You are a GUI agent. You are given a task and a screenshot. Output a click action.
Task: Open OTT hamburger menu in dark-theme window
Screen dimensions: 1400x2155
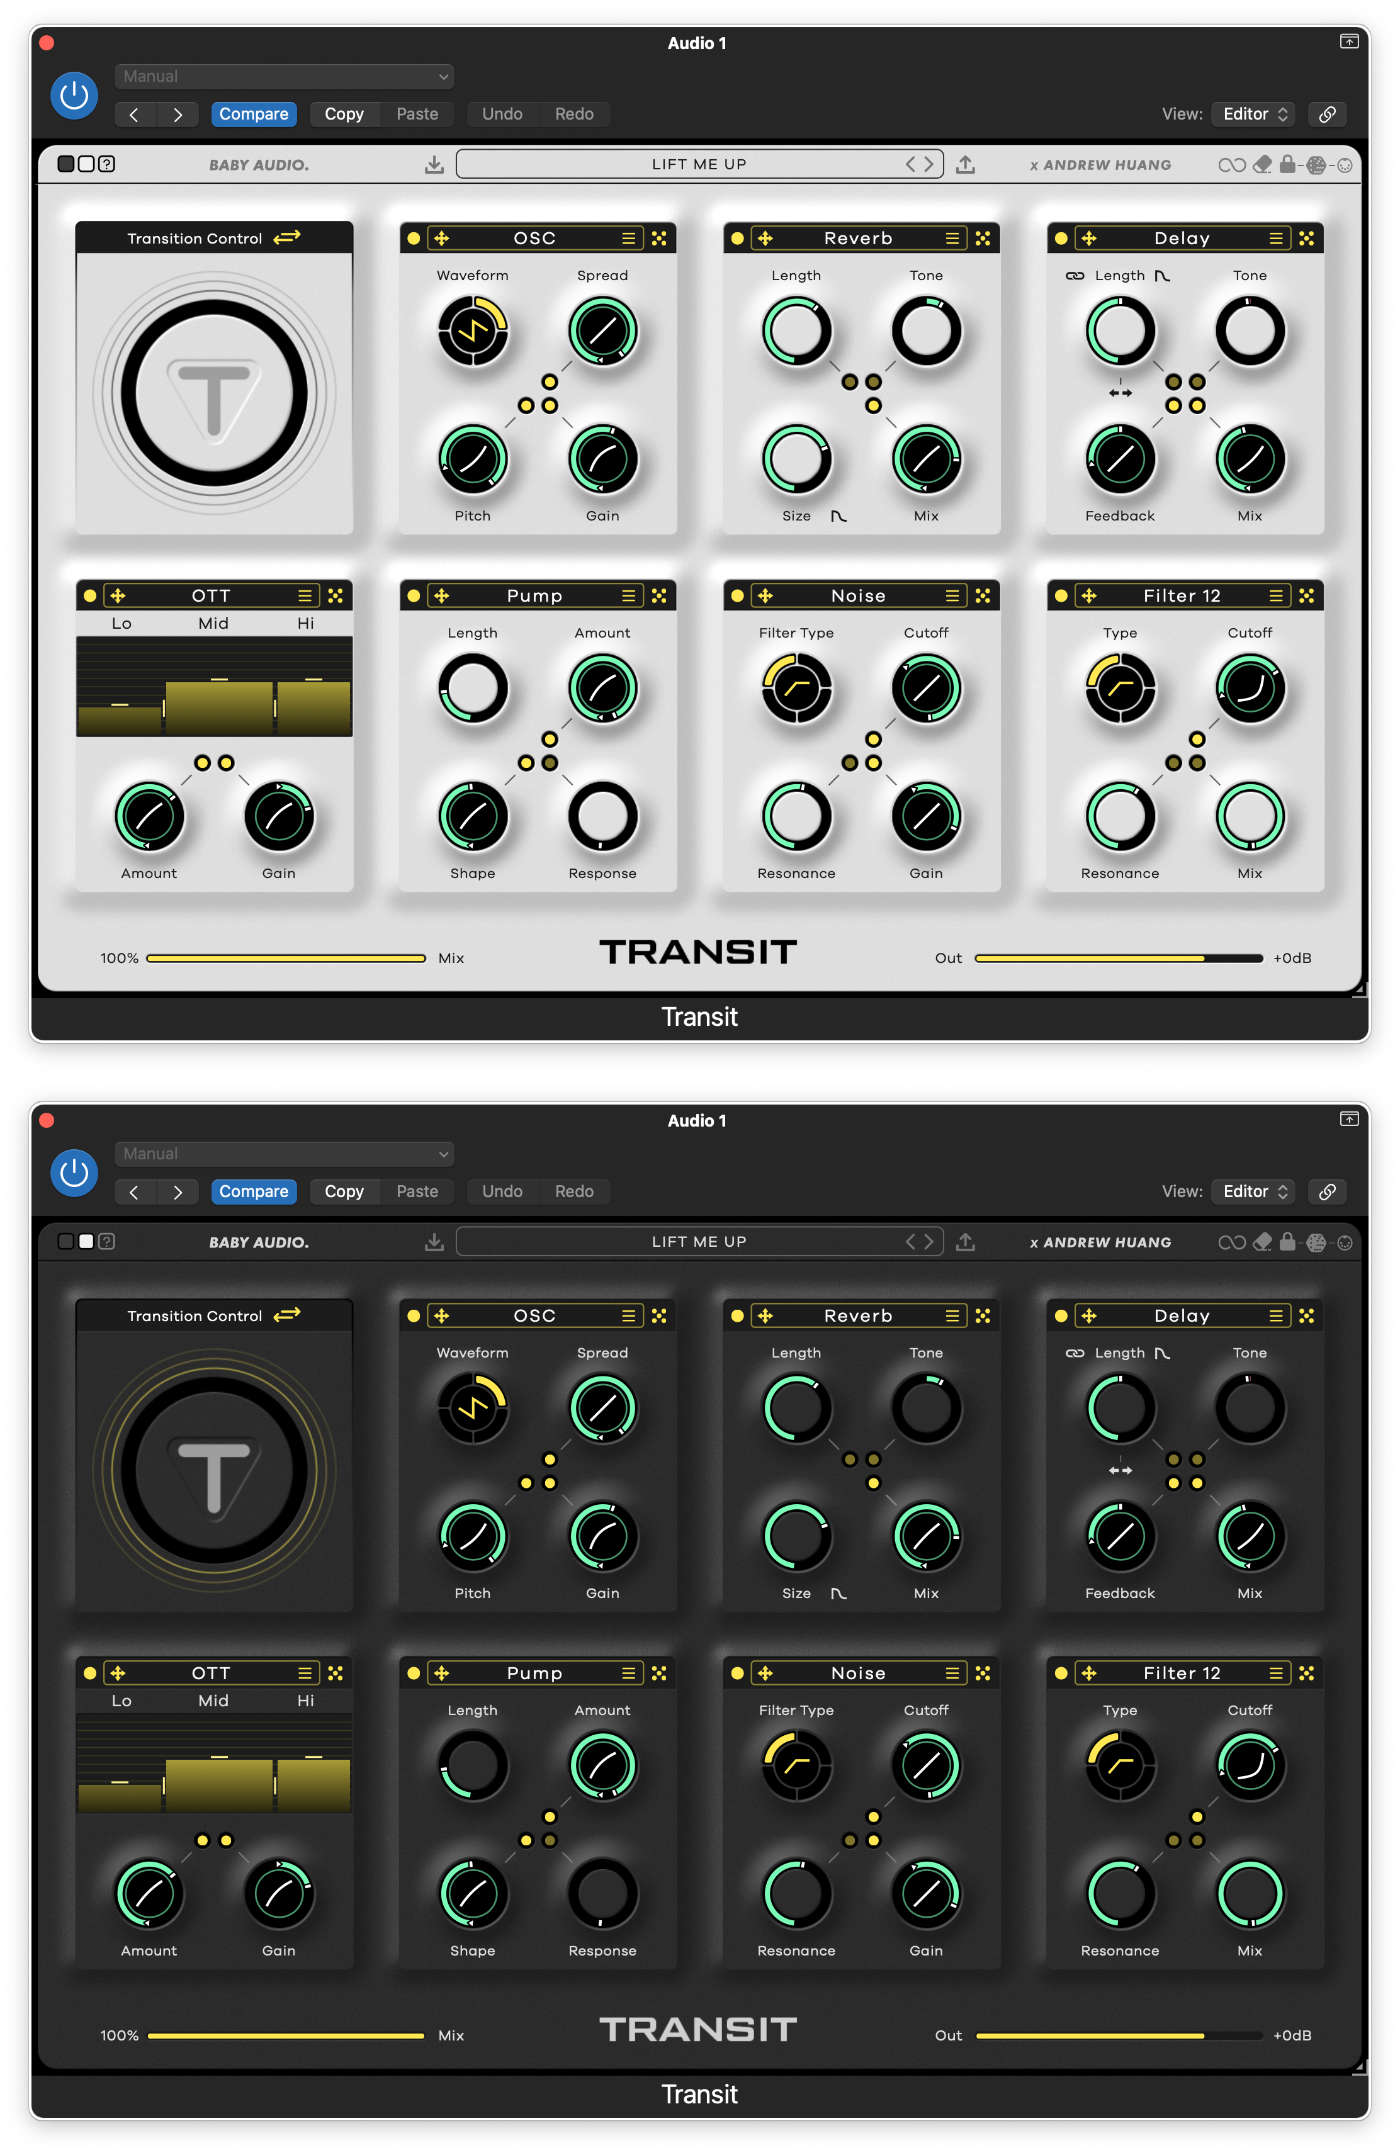tap(305, 1673)
